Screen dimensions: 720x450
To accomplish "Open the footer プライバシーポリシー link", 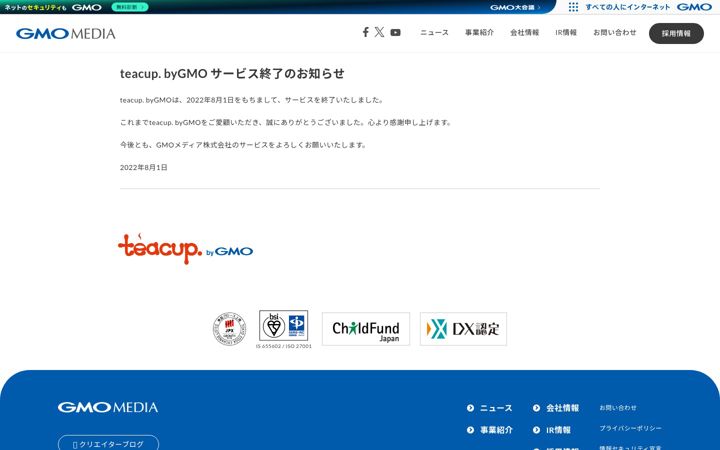I will 630,428.
